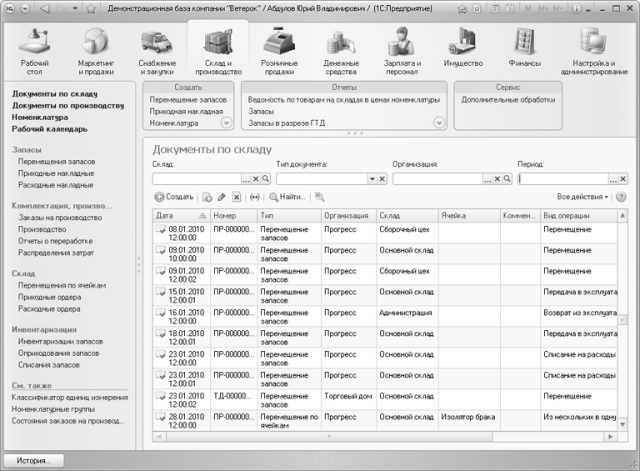Screen dimensions: 640x471
Task: Open Ведомость по товарам на складах report
Action: [x=344, y=100]
